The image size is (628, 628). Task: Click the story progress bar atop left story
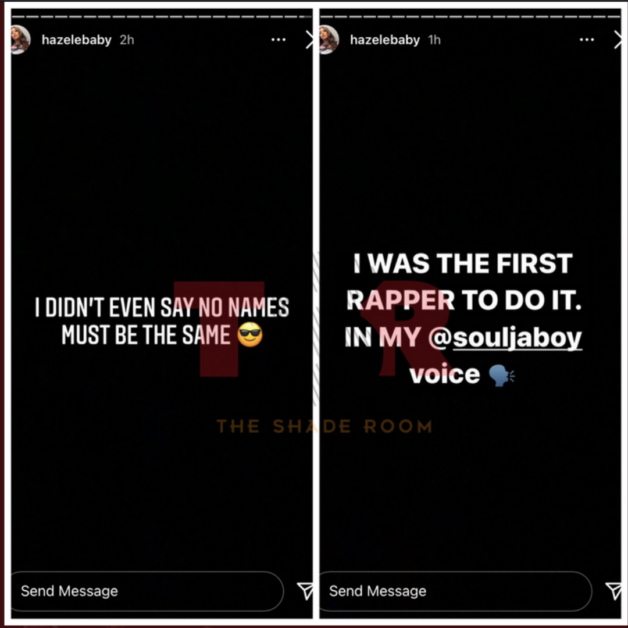162,17
